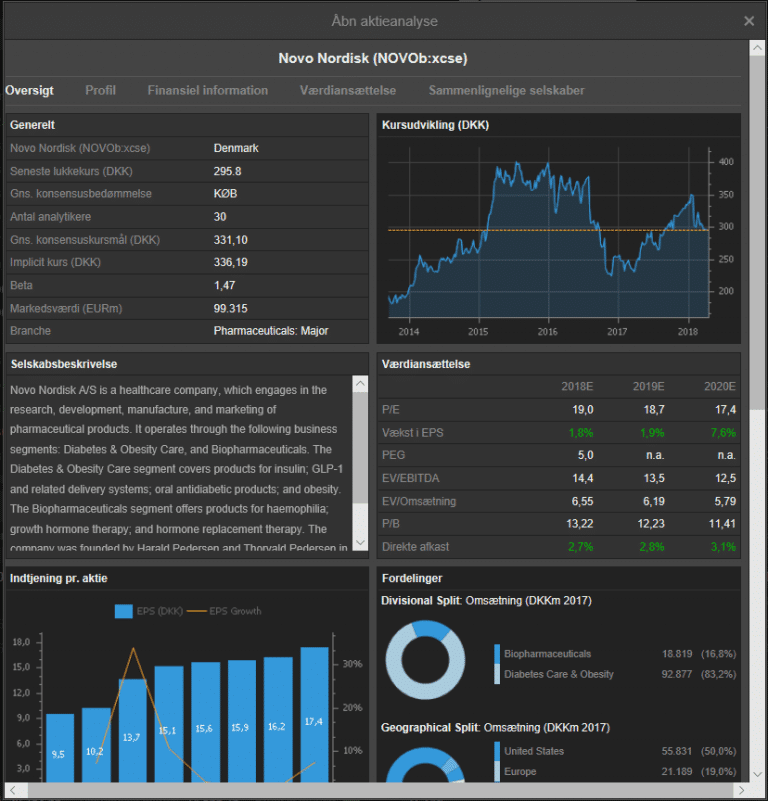Click the Selskabsbeskrivelse section heading

pos(64,364)
